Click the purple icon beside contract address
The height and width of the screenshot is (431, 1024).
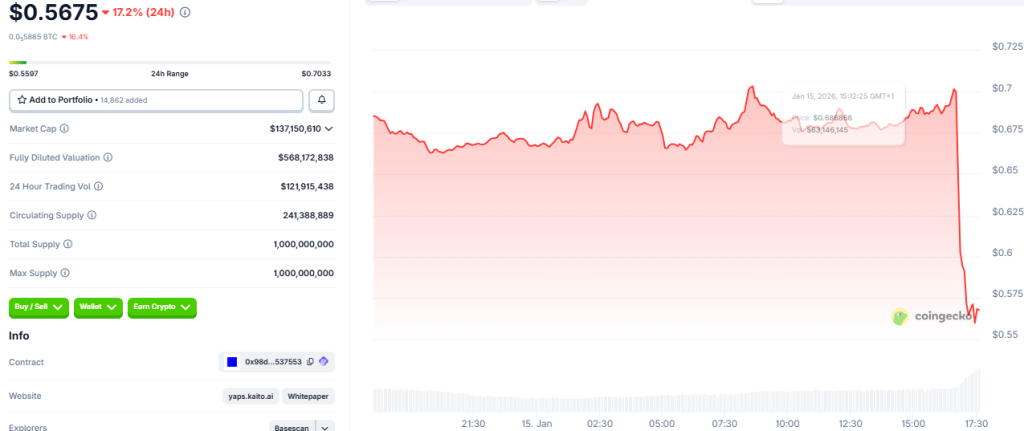click(324, 362)
